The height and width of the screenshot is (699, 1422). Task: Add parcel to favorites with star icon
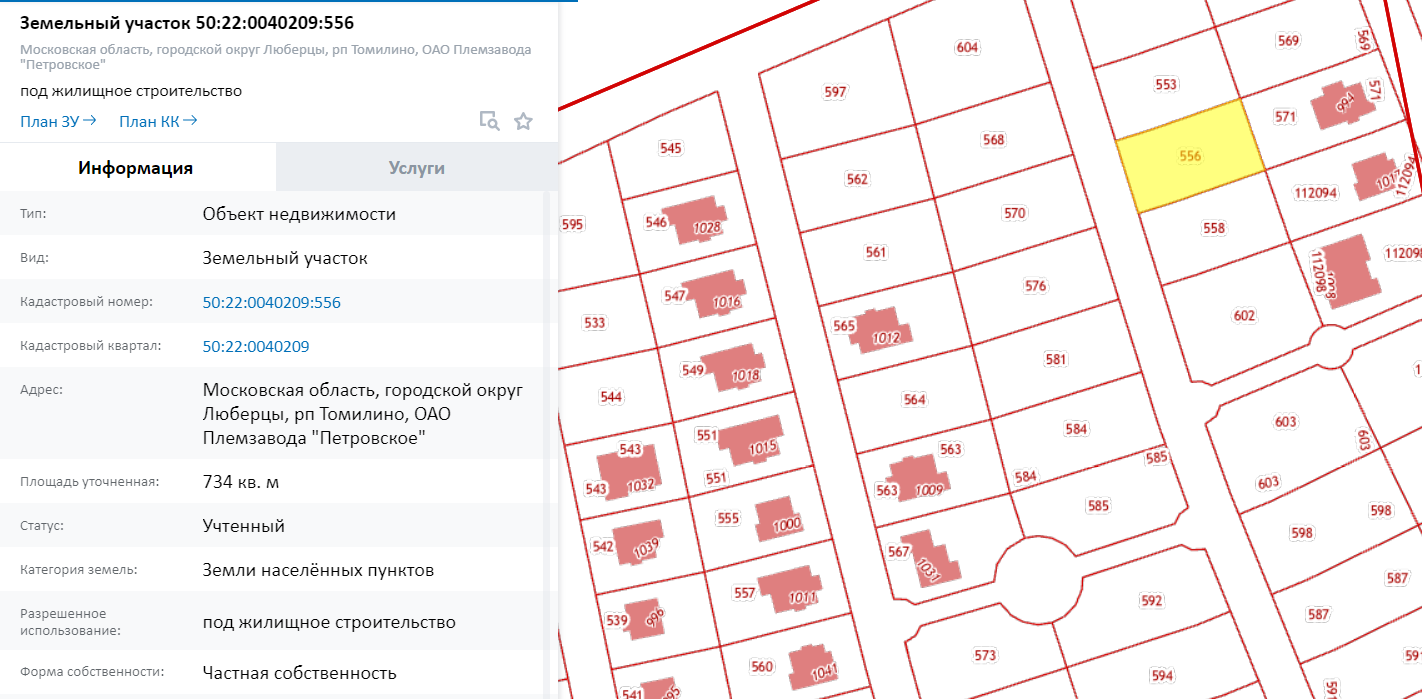pos(523,121)
